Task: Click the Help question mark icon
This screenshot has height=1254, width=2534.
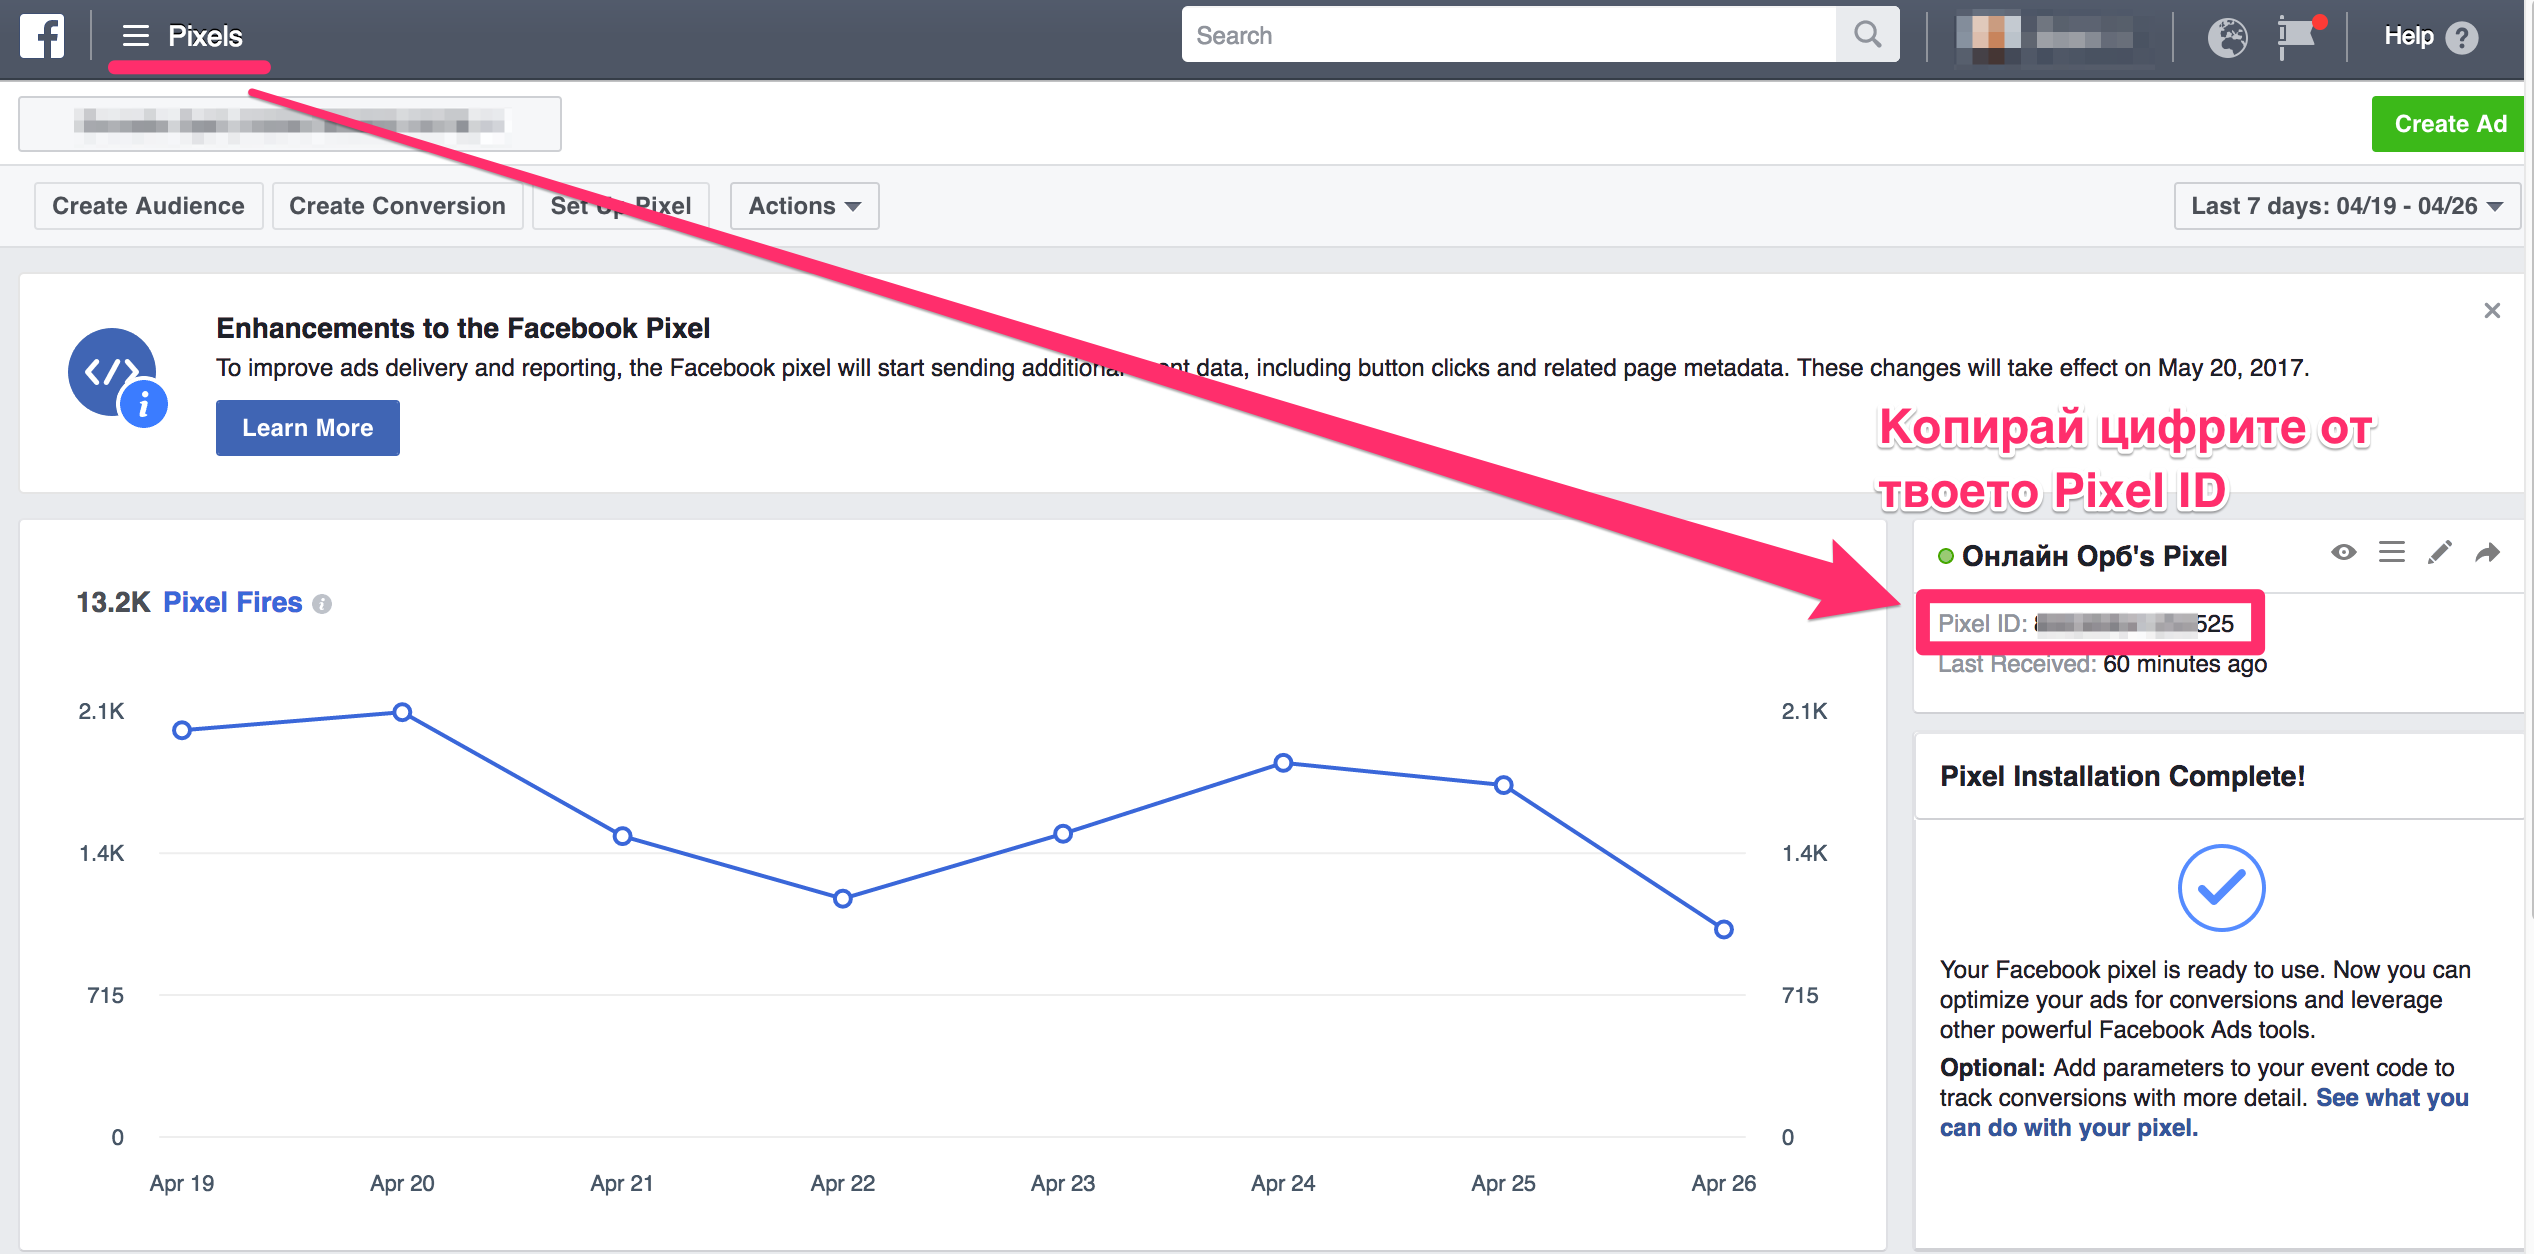Action: click(x=2461, y=38)
